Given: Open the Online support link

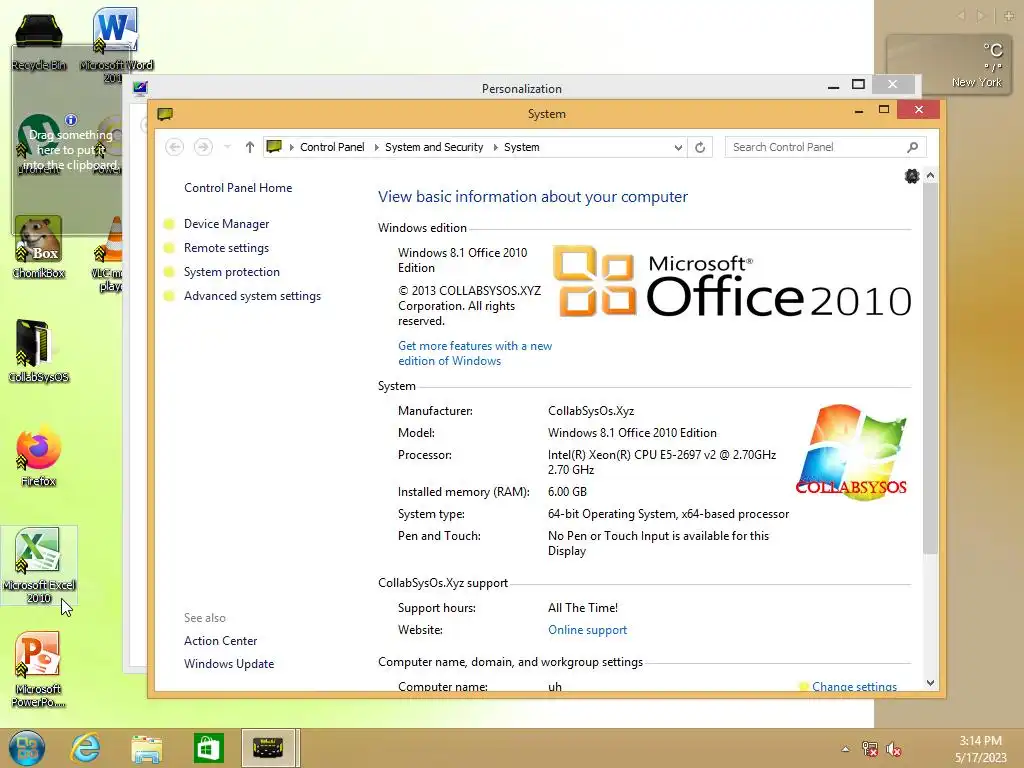Looking at the screenshot, I should (x=588, y=630).
